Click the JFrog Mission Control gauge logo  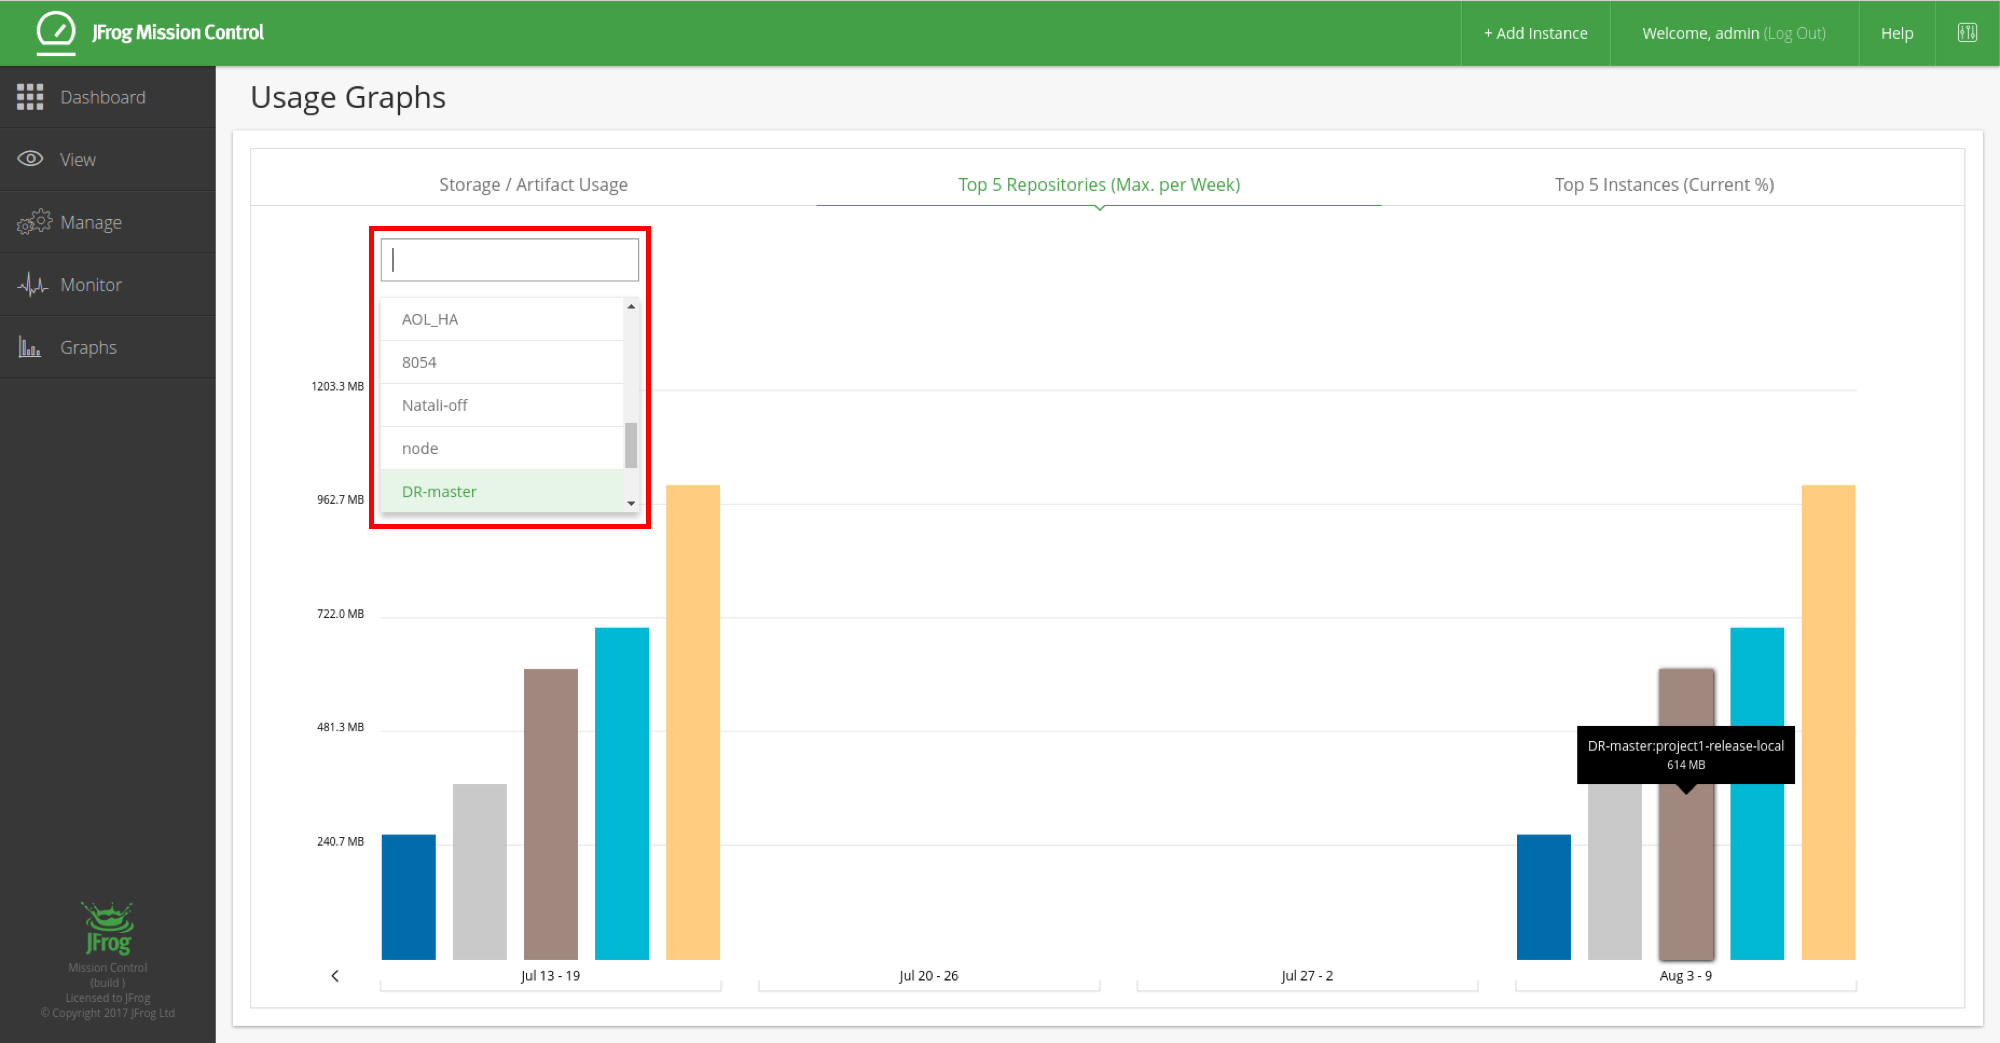(x=56, y=32)
